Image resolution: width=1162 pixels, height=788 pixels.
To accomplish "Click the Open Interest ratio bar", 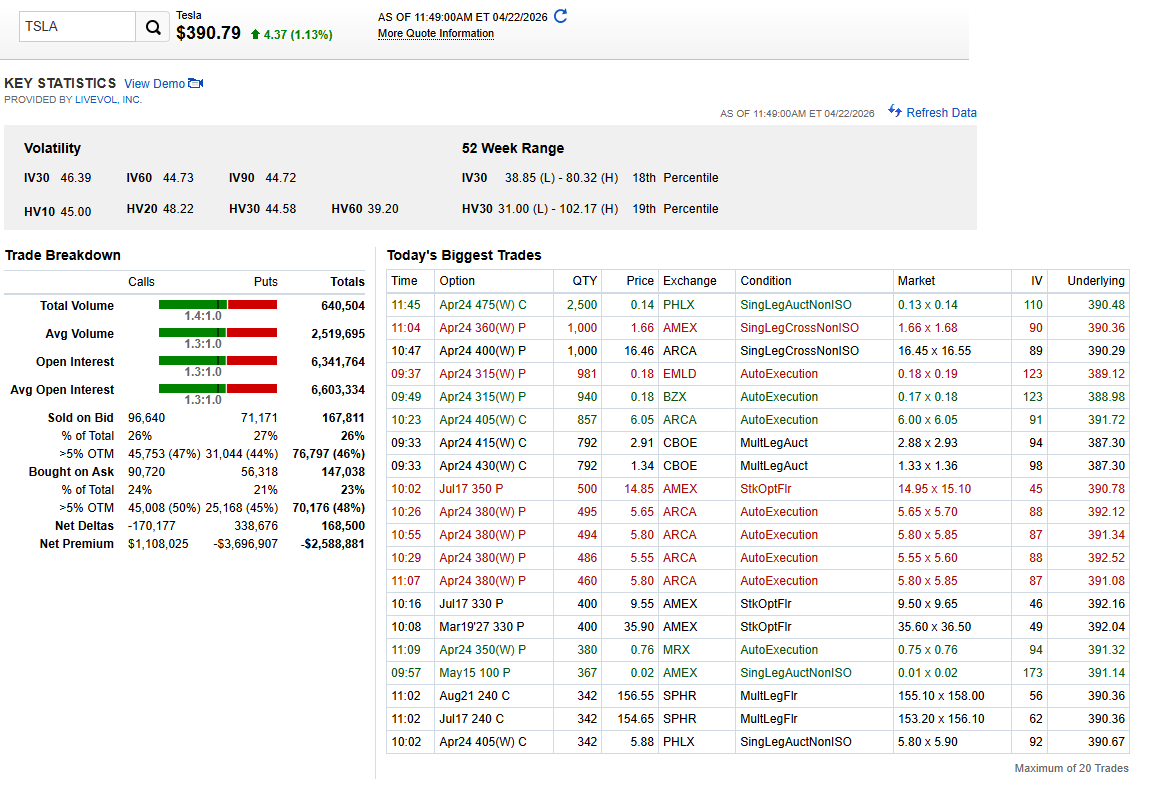I will tap(218, 361).
